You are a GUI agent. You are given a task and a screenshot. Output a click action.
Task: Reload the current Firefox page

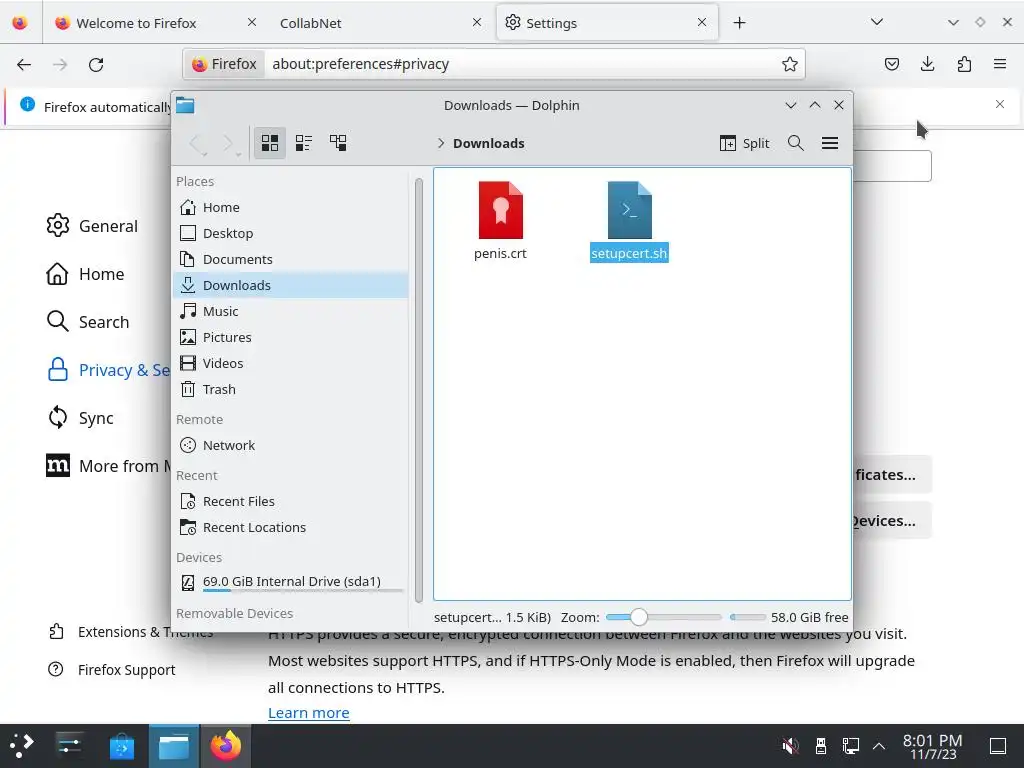96,64
